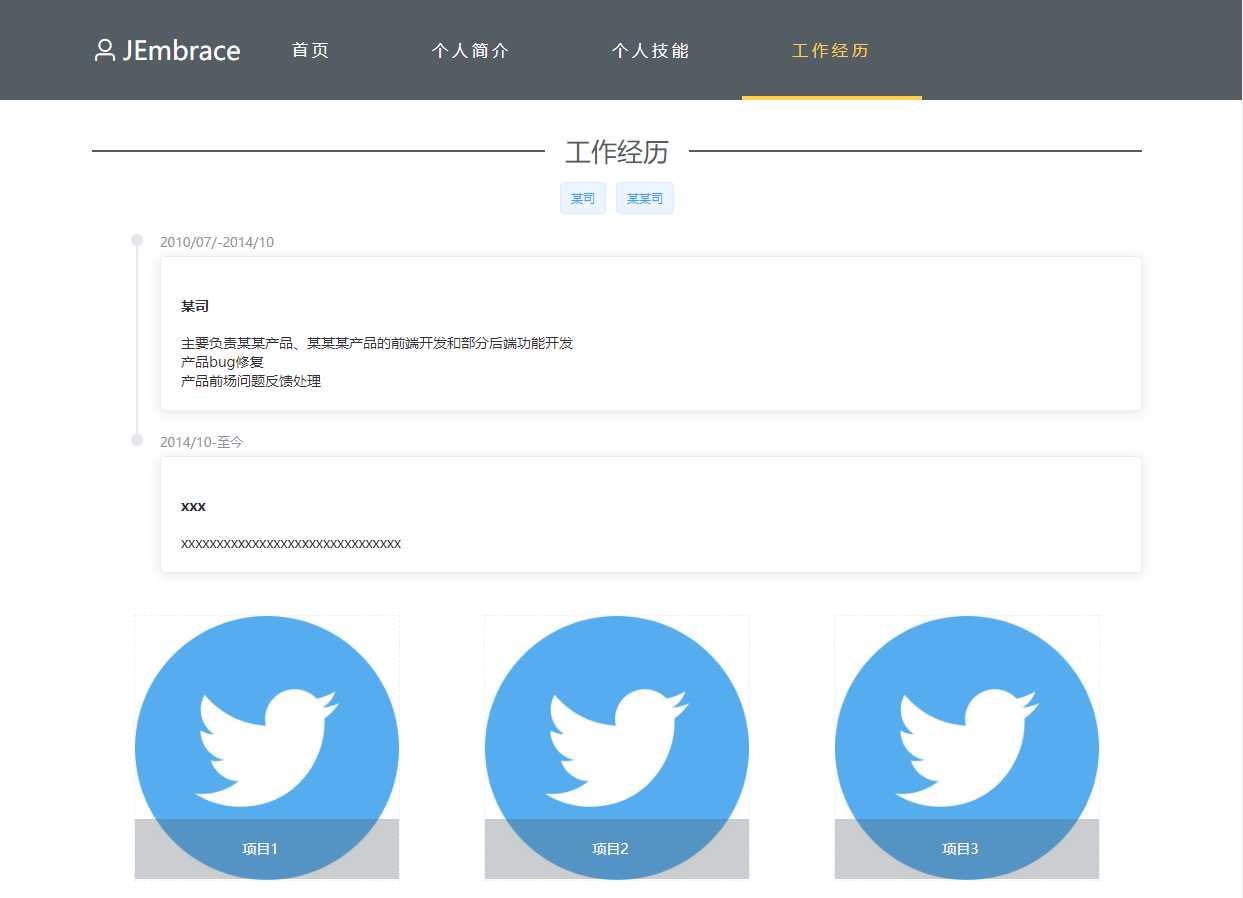This screenshot has height=898, width=1243.
Task: Select the 工作经历 nav tab
Action: coord(831,50)
